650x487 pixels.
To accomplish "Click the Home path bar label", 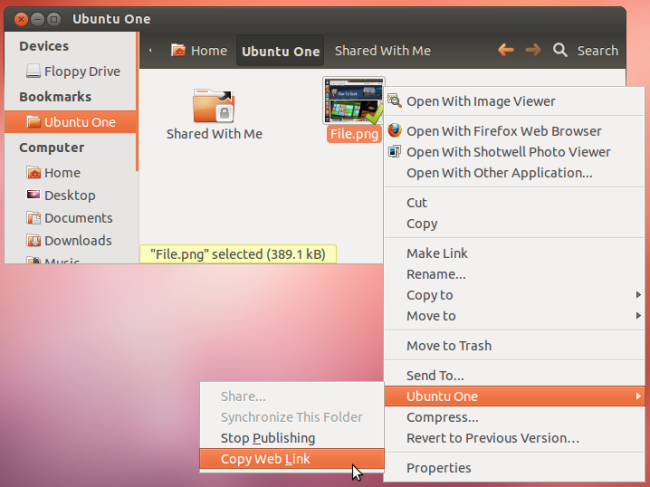I will 209,51.
